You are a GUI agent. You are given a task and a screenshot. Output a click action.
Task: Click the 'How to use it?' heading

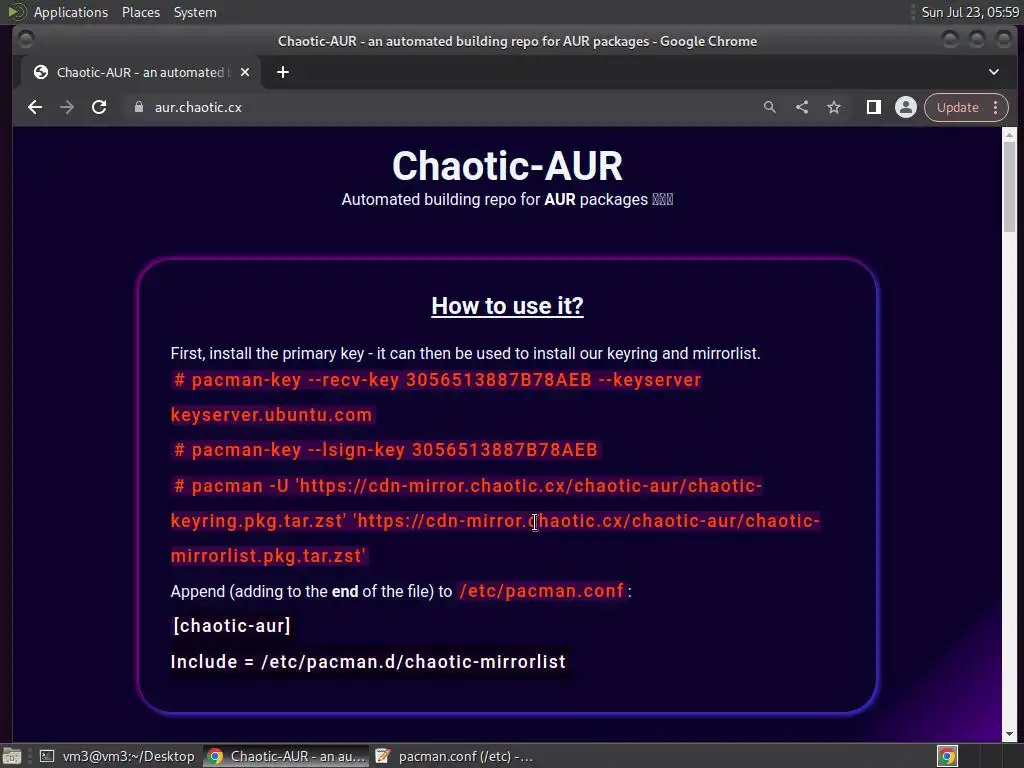pyautogui.click(x=507, y=306)
